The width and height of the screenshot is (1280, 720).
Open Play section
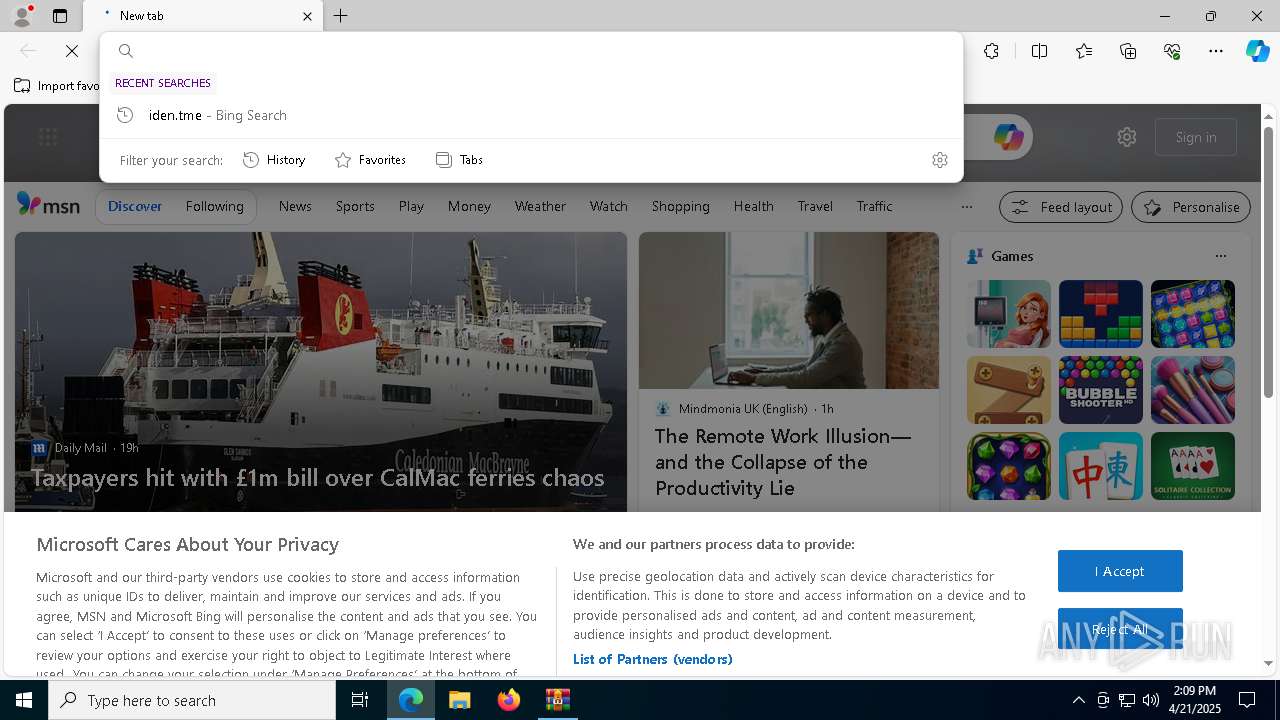click(x=411, y=206)
